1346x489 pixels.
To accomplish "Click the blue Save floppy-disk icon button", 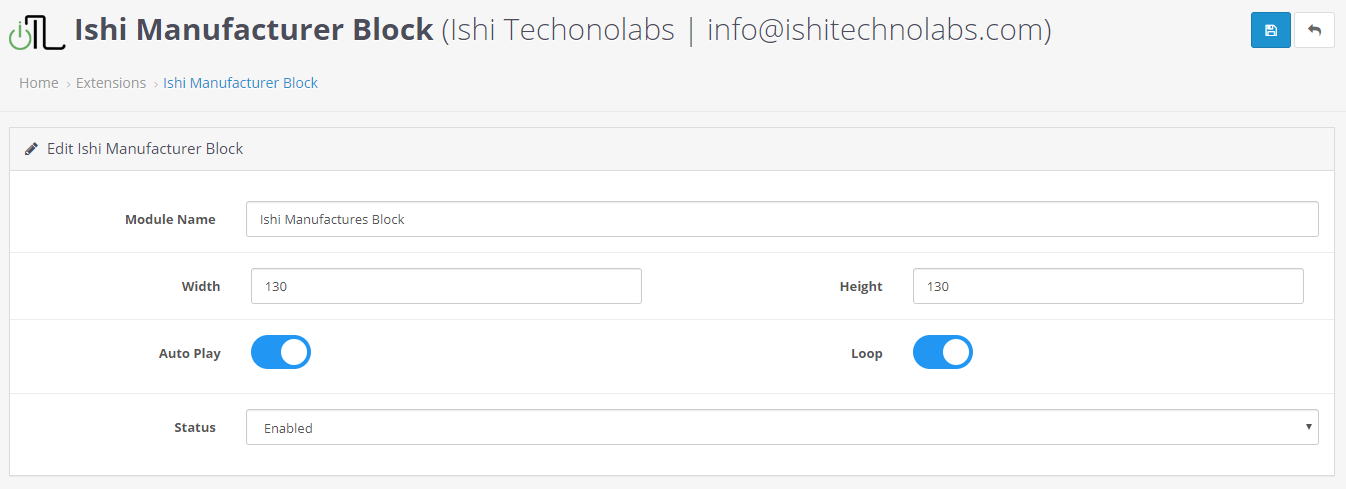I will coord(1270,30).
